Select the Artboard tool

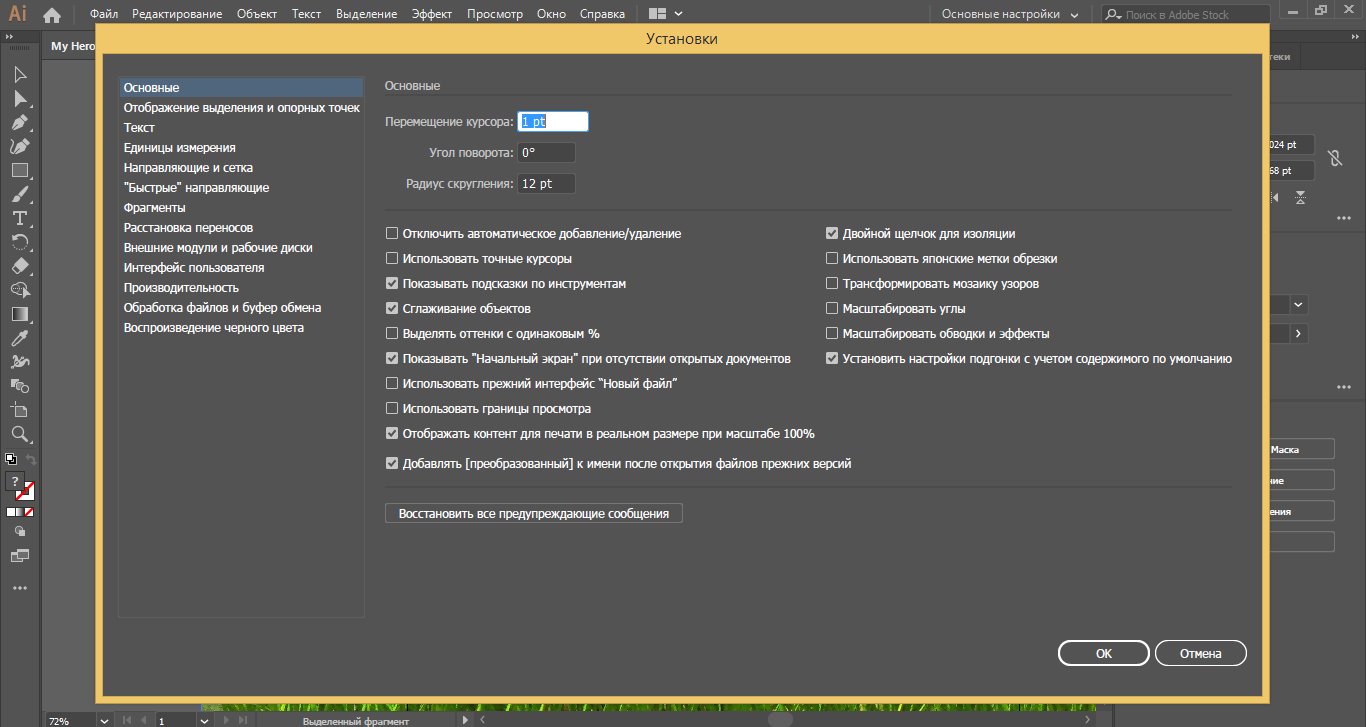[19, 410]
